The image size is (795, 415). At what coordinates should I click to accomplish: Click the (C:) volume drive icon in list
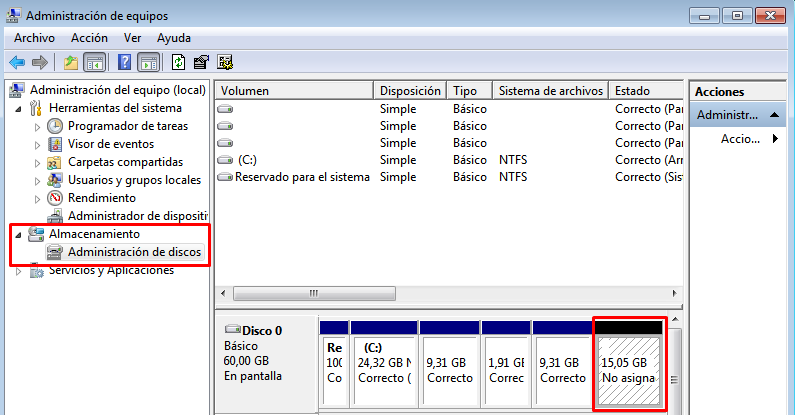coord(225,160)
